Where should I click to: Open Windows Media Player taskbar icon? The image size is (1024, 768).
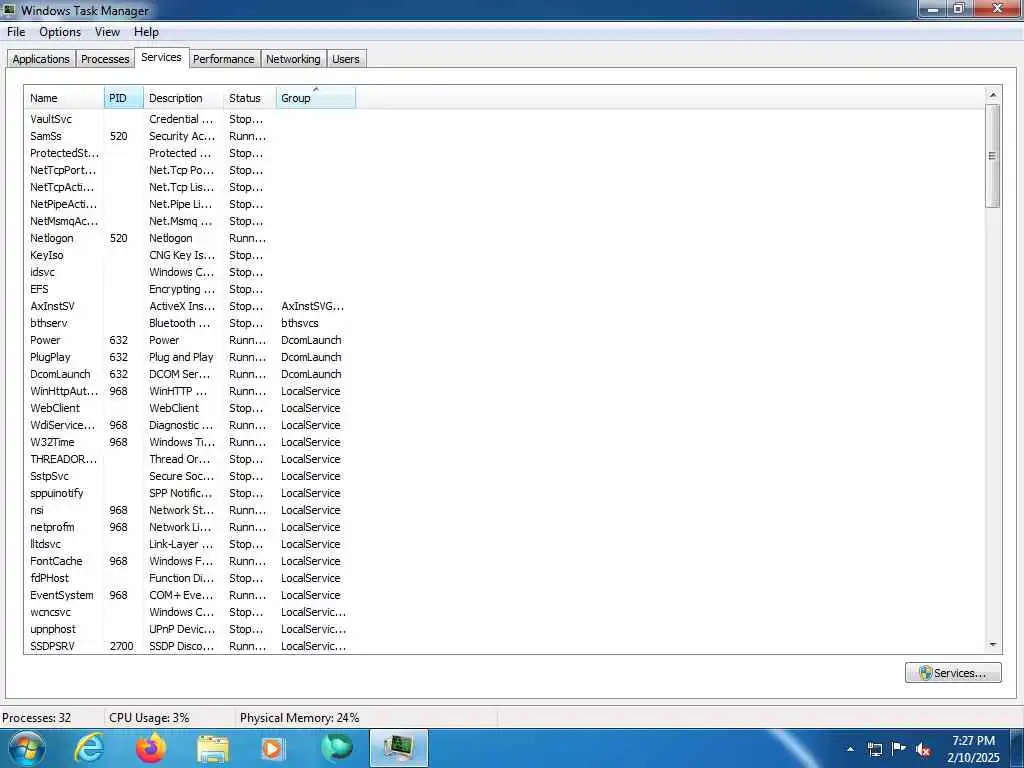click(x=273, y=749)
